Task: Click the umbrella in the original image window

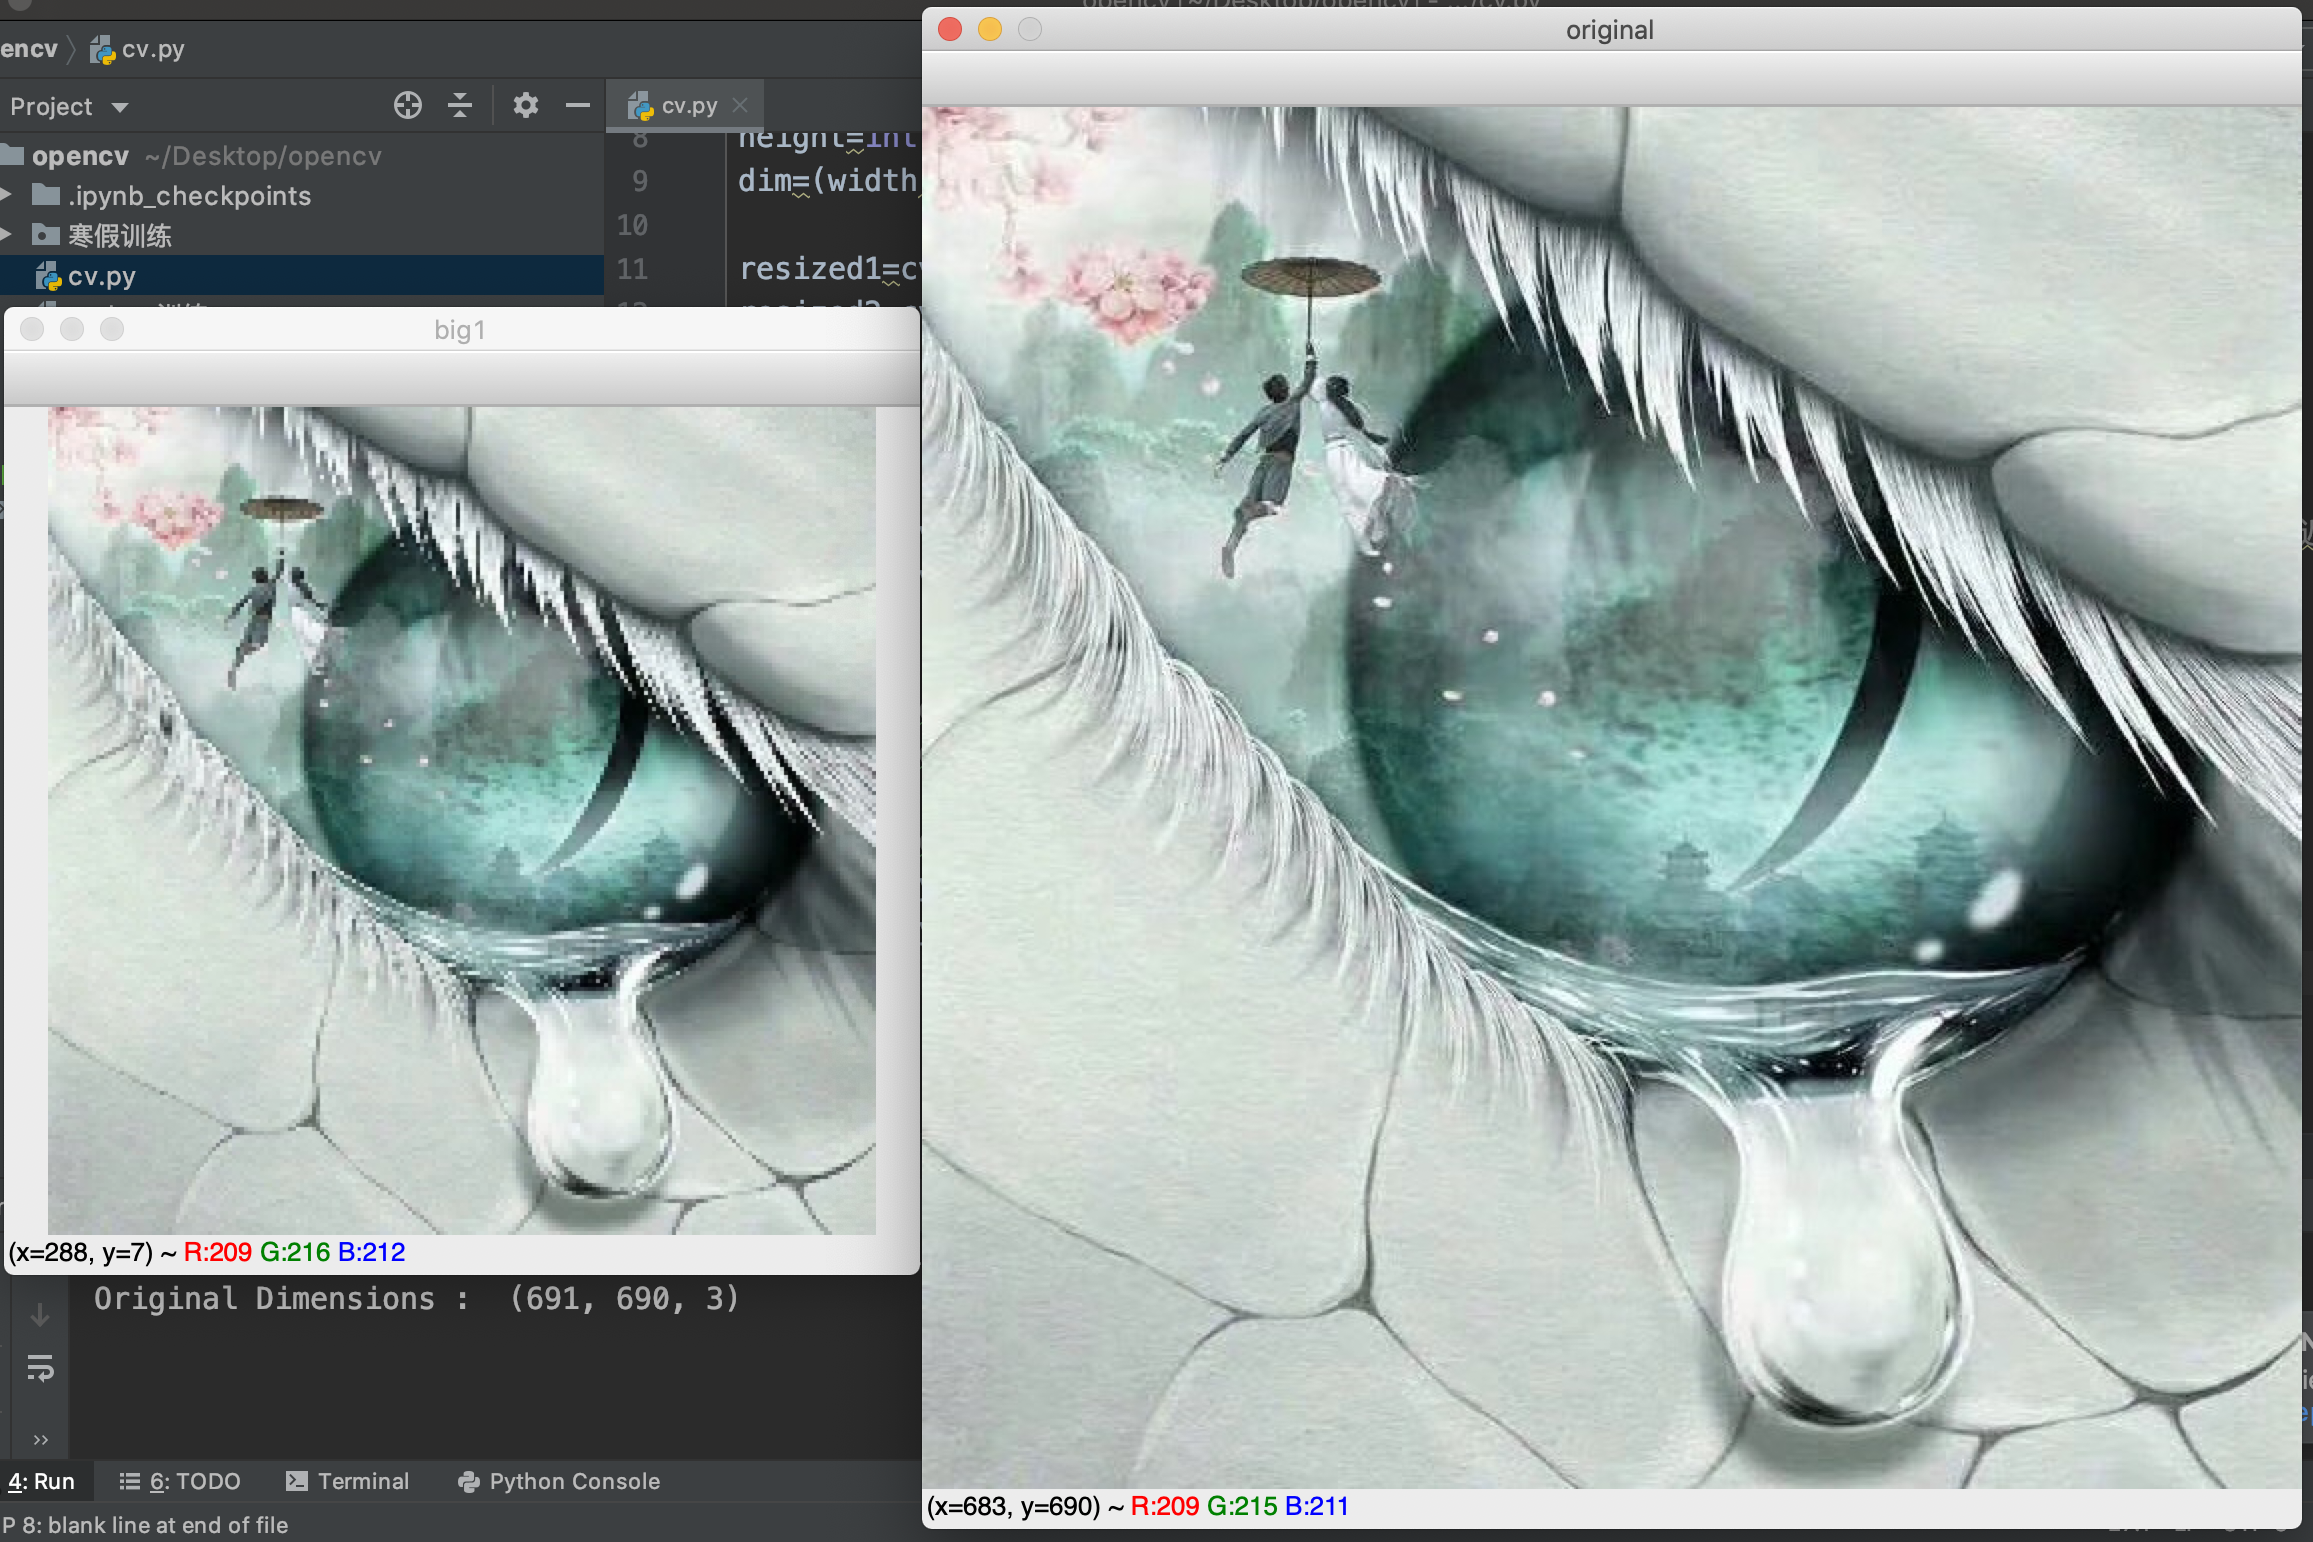Action: pyautogui.click(x=1309, y=276)
